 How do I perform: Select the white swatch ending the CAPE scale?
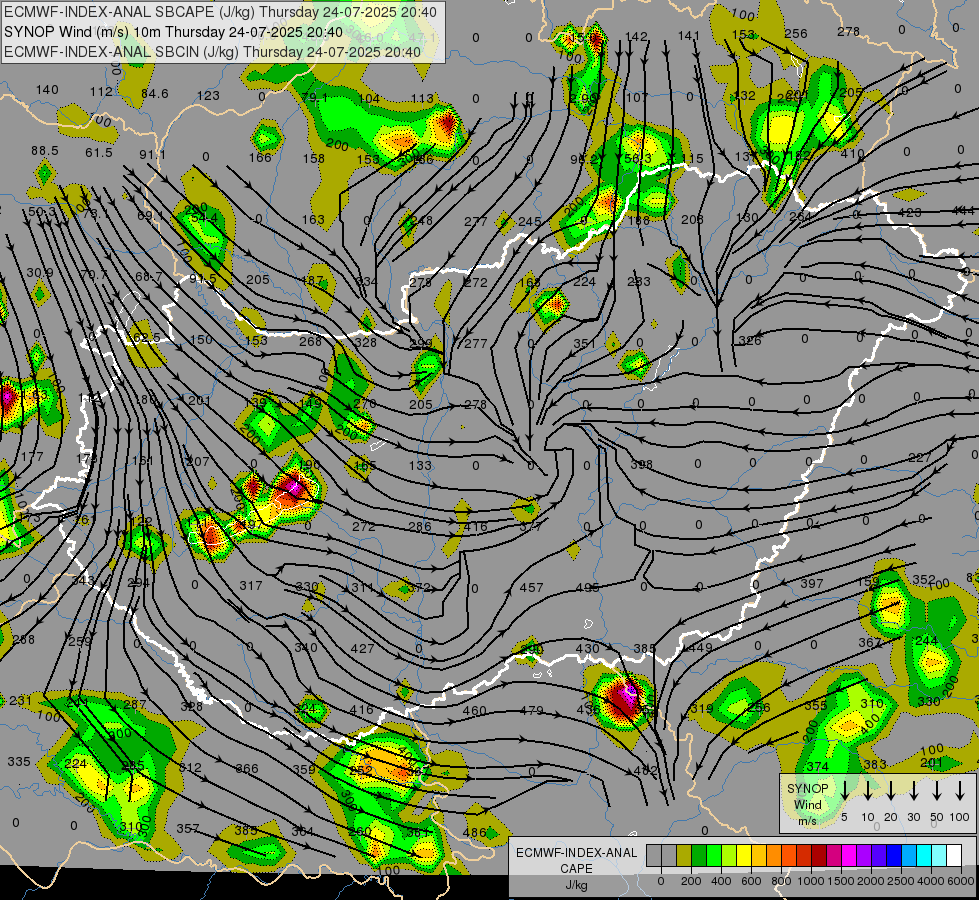[x=953, y=856]
